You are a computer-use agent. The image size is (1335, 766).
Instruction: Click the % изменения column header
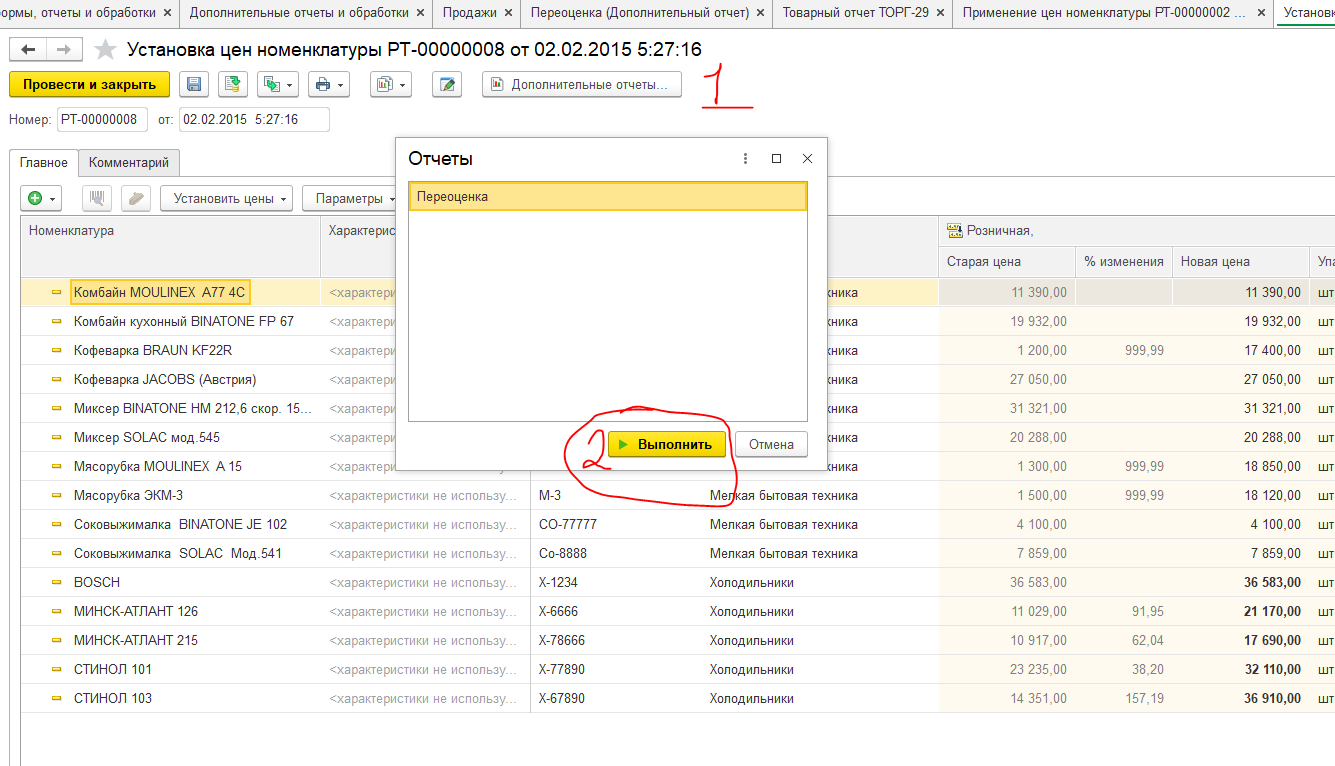click(x=1124, y=262)
